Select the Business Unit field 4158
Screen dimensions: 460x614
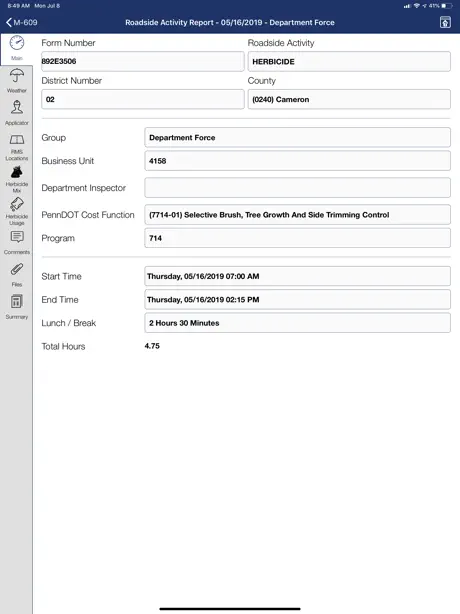pyautogui.click(x=297, y=161)
